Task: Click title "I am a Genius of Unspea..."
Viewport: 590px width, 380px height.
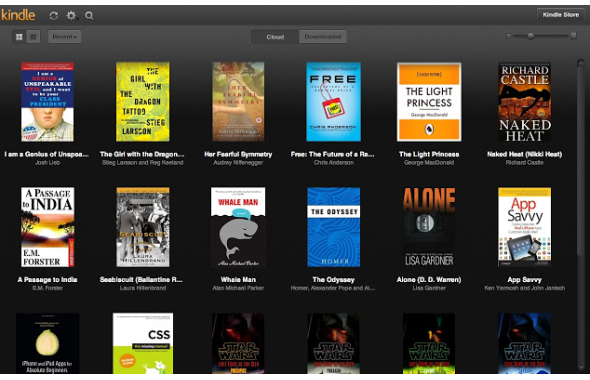Action: [x=47, y=154]
